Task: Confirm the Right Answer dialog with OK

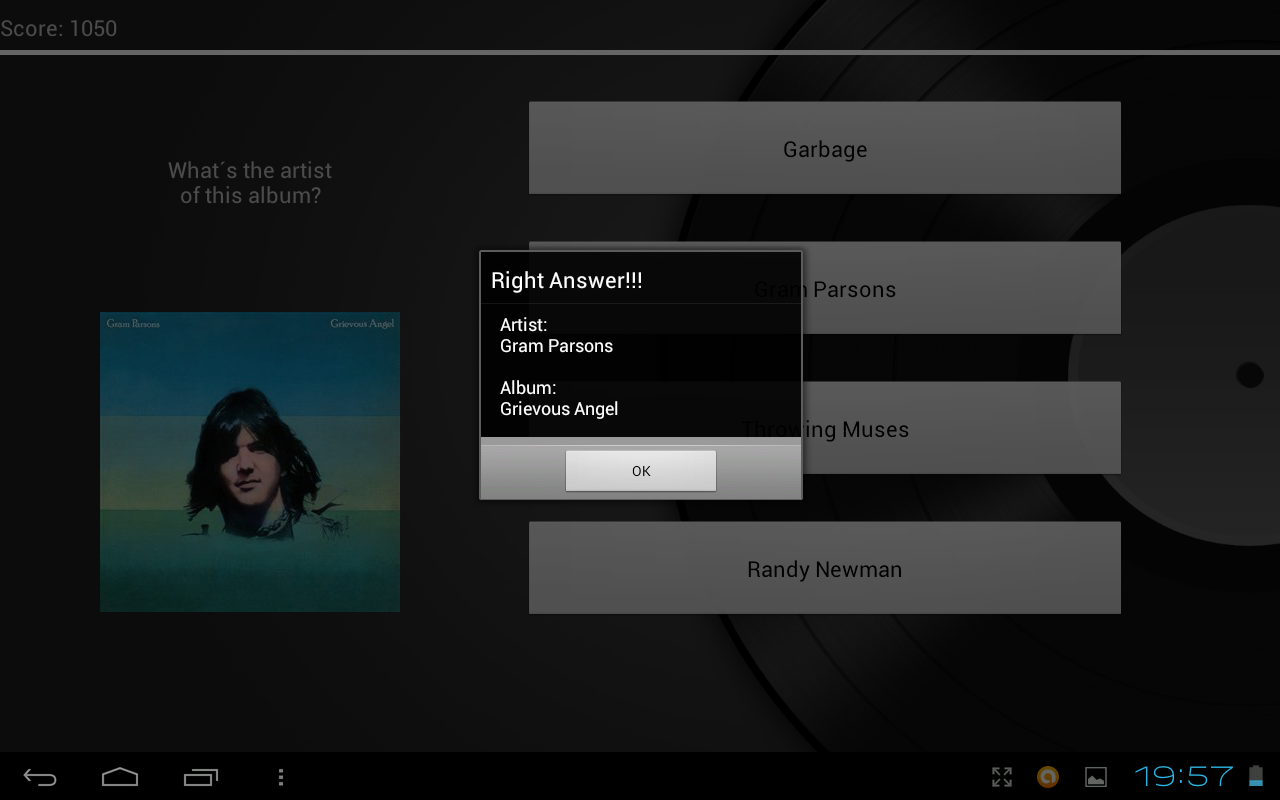Action: (x=641, y=471)
